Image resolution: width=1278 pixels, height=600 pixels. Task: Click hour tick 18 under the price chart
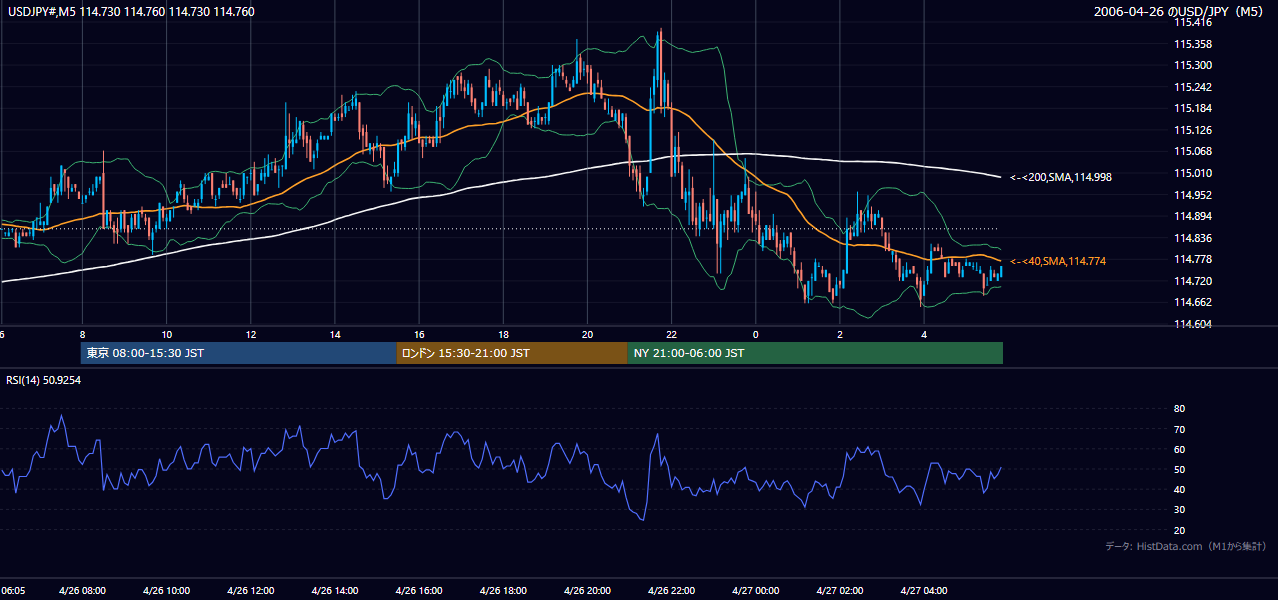point(503,335)
